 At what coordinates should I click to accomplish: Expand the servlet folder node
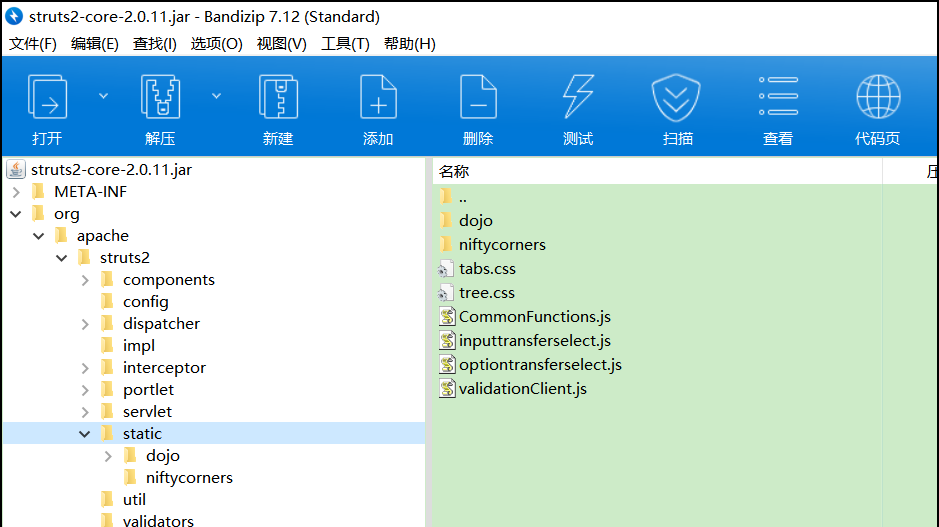click(x=85, y=412)
